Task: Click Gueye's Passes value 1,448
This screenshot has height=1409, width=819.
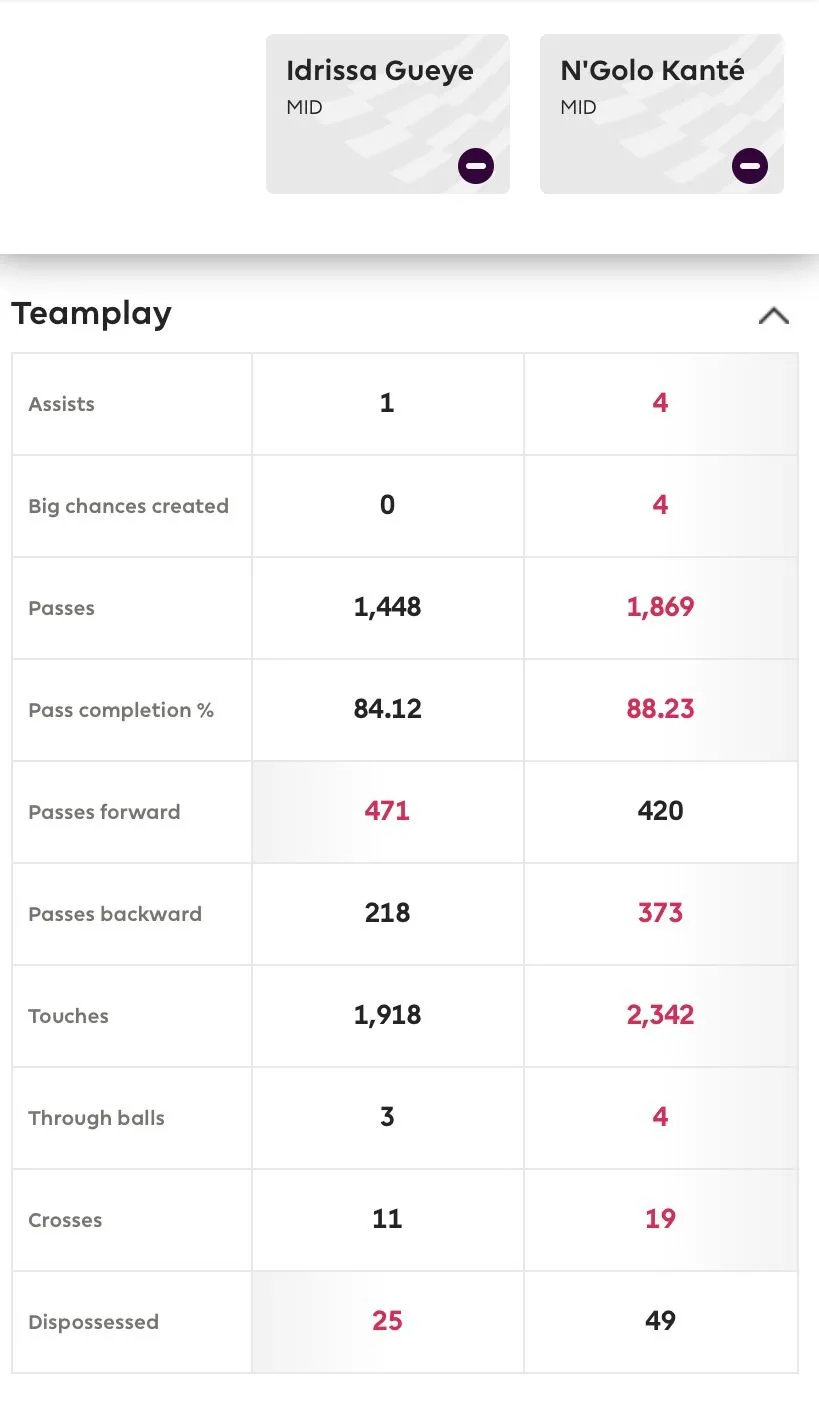Action: click(x=387, y=607)
